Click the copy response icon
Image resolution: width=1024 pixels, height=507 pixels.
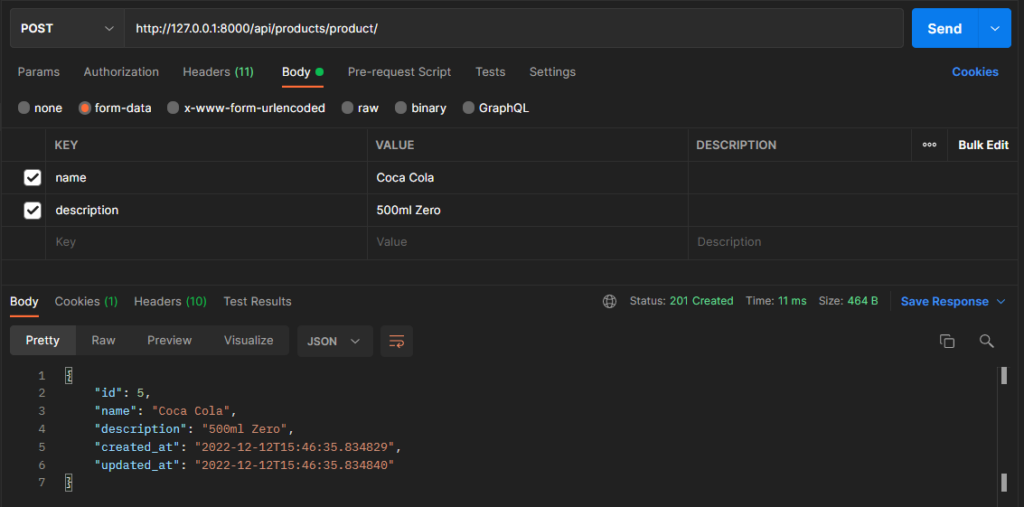pyautogui.click(x=947, y=341)
